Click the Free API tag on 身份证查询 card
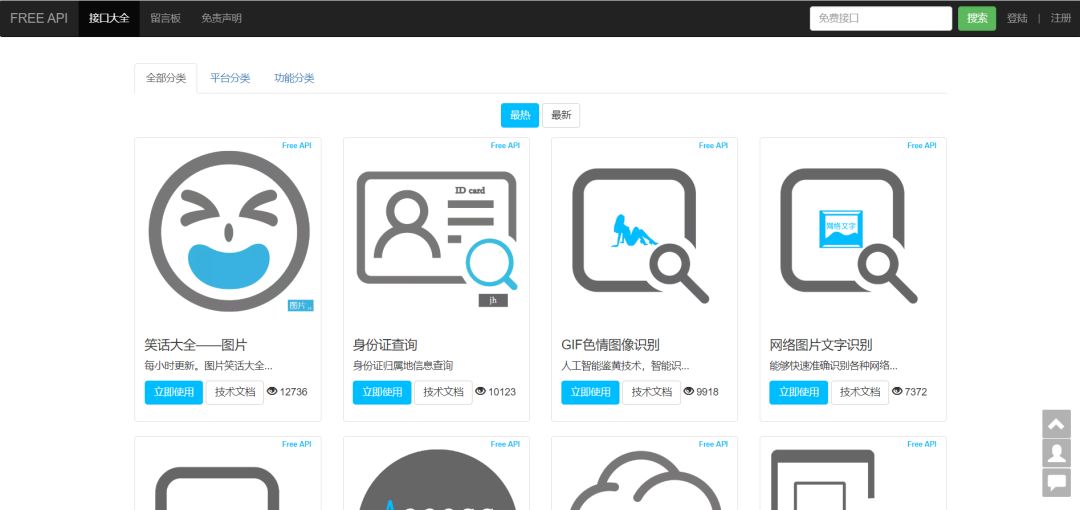This screenshot has height=510, width=1080. [x=506, y=145]
